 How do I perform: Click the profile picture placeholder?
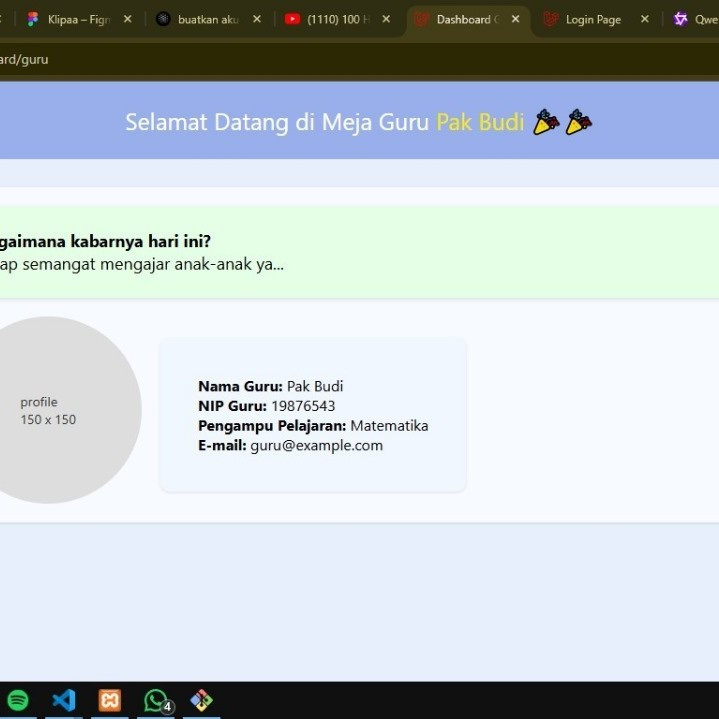point(50,409)
